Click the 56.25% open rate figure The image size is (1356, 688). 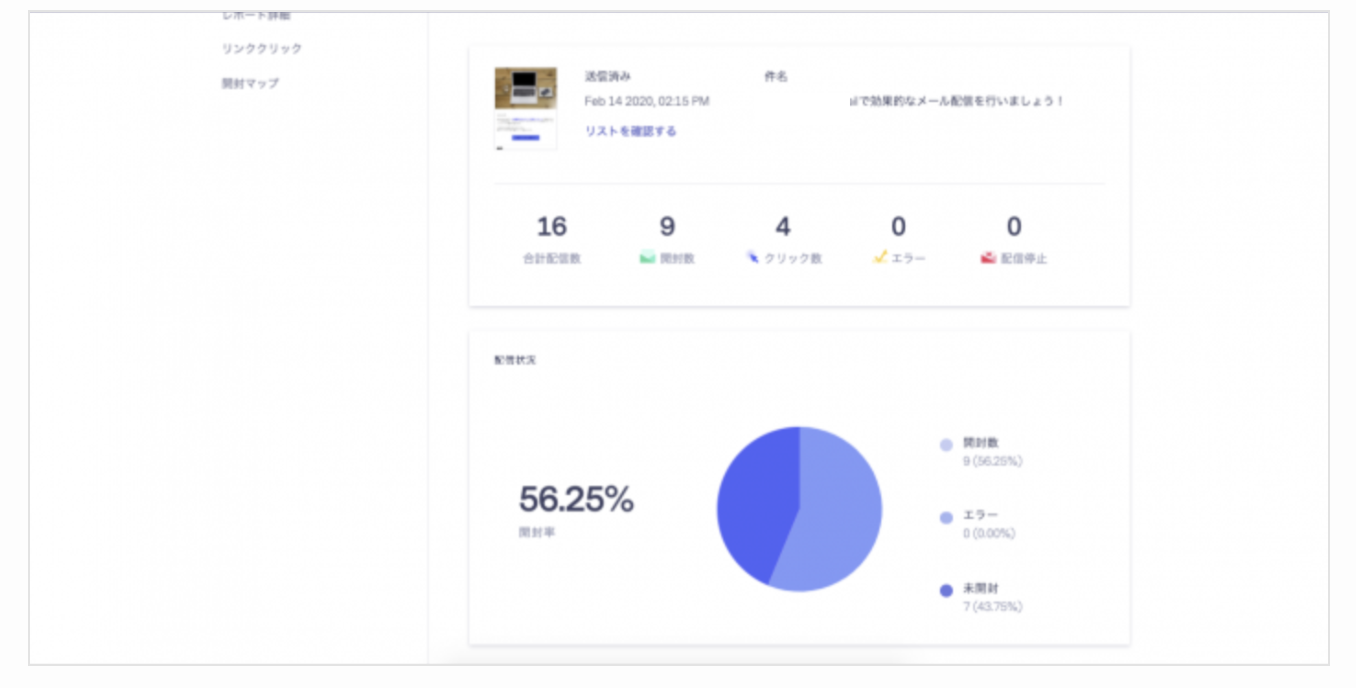576,499
